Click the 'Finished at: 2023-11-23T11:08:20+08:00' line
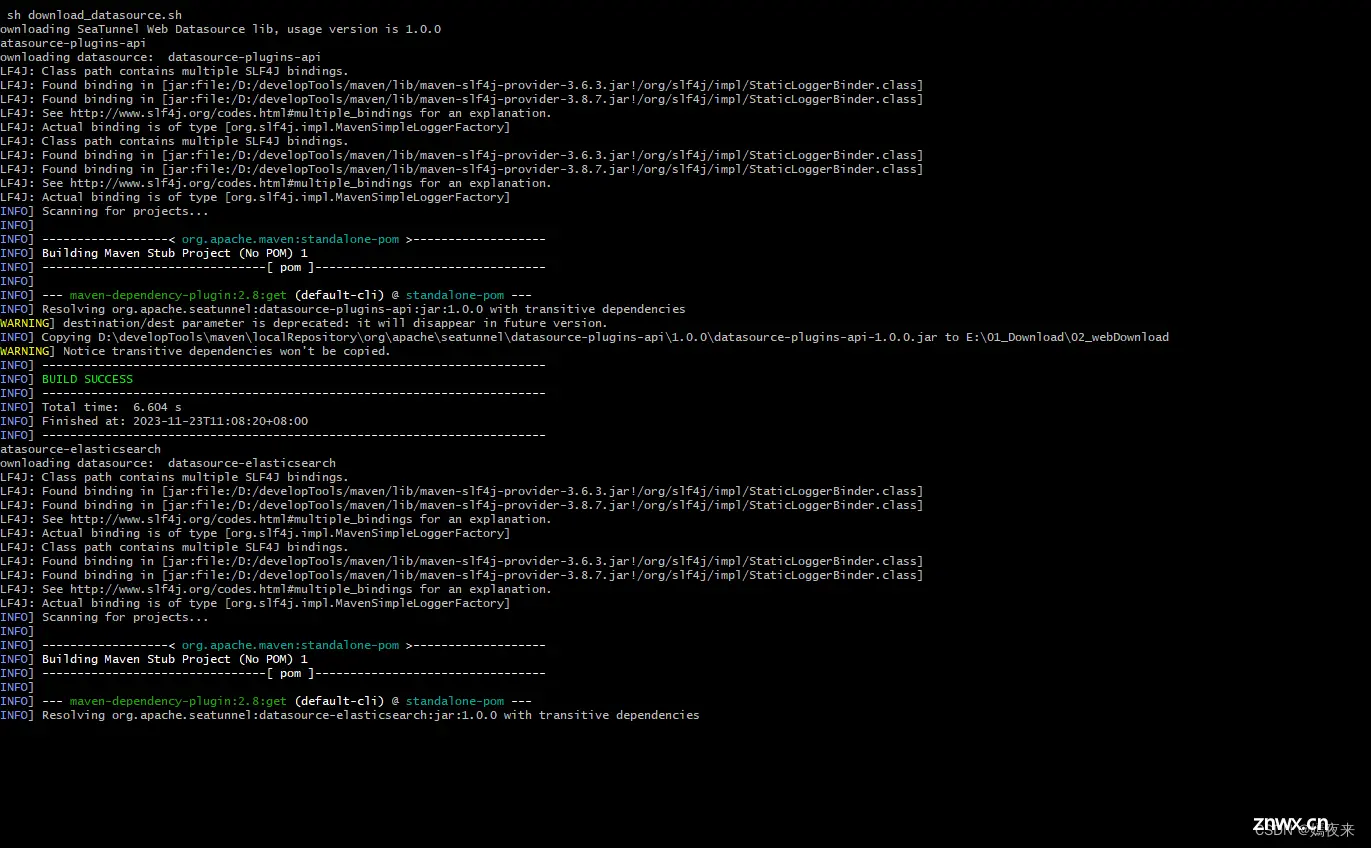This screenshot has width=1371, height=848. point(154,421)
